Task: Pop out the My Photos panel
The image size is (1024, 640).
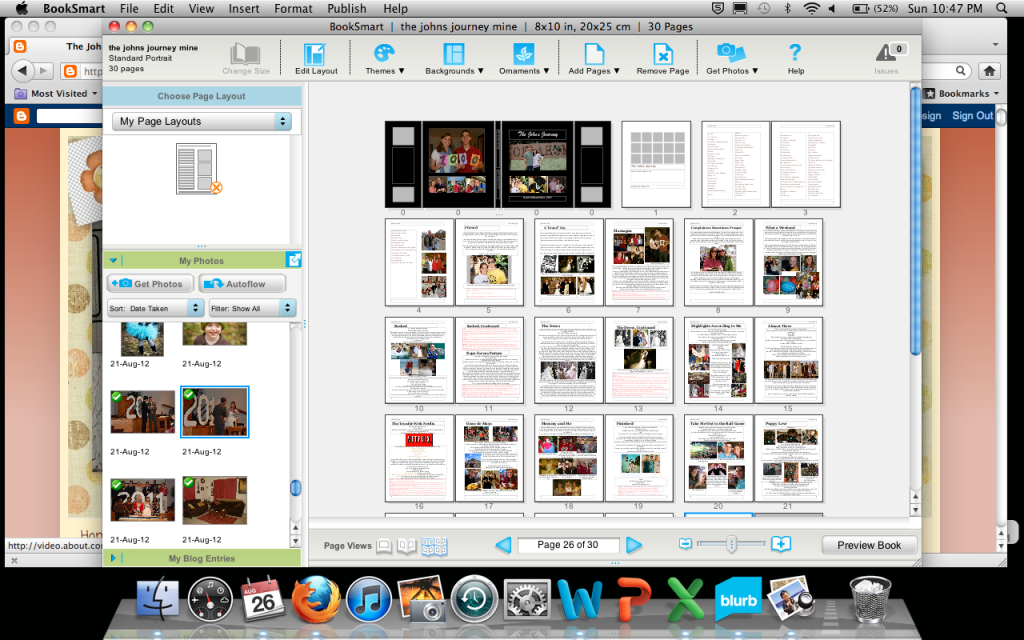Action: 293,260
